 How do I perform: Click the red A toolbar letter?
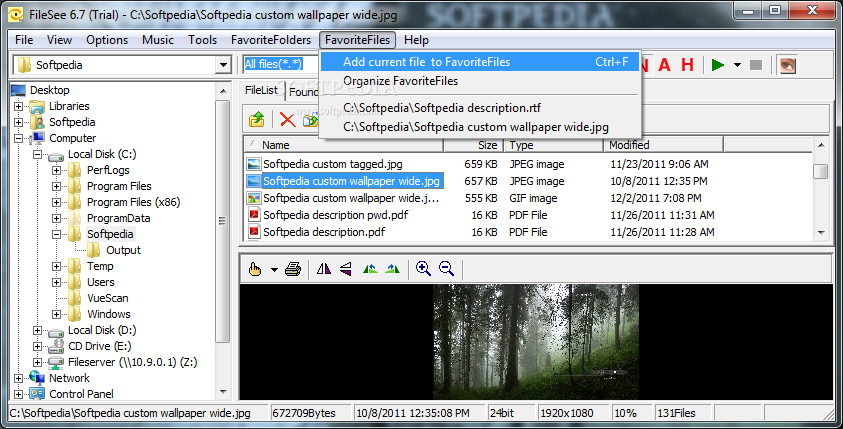[x=665, y=65]
